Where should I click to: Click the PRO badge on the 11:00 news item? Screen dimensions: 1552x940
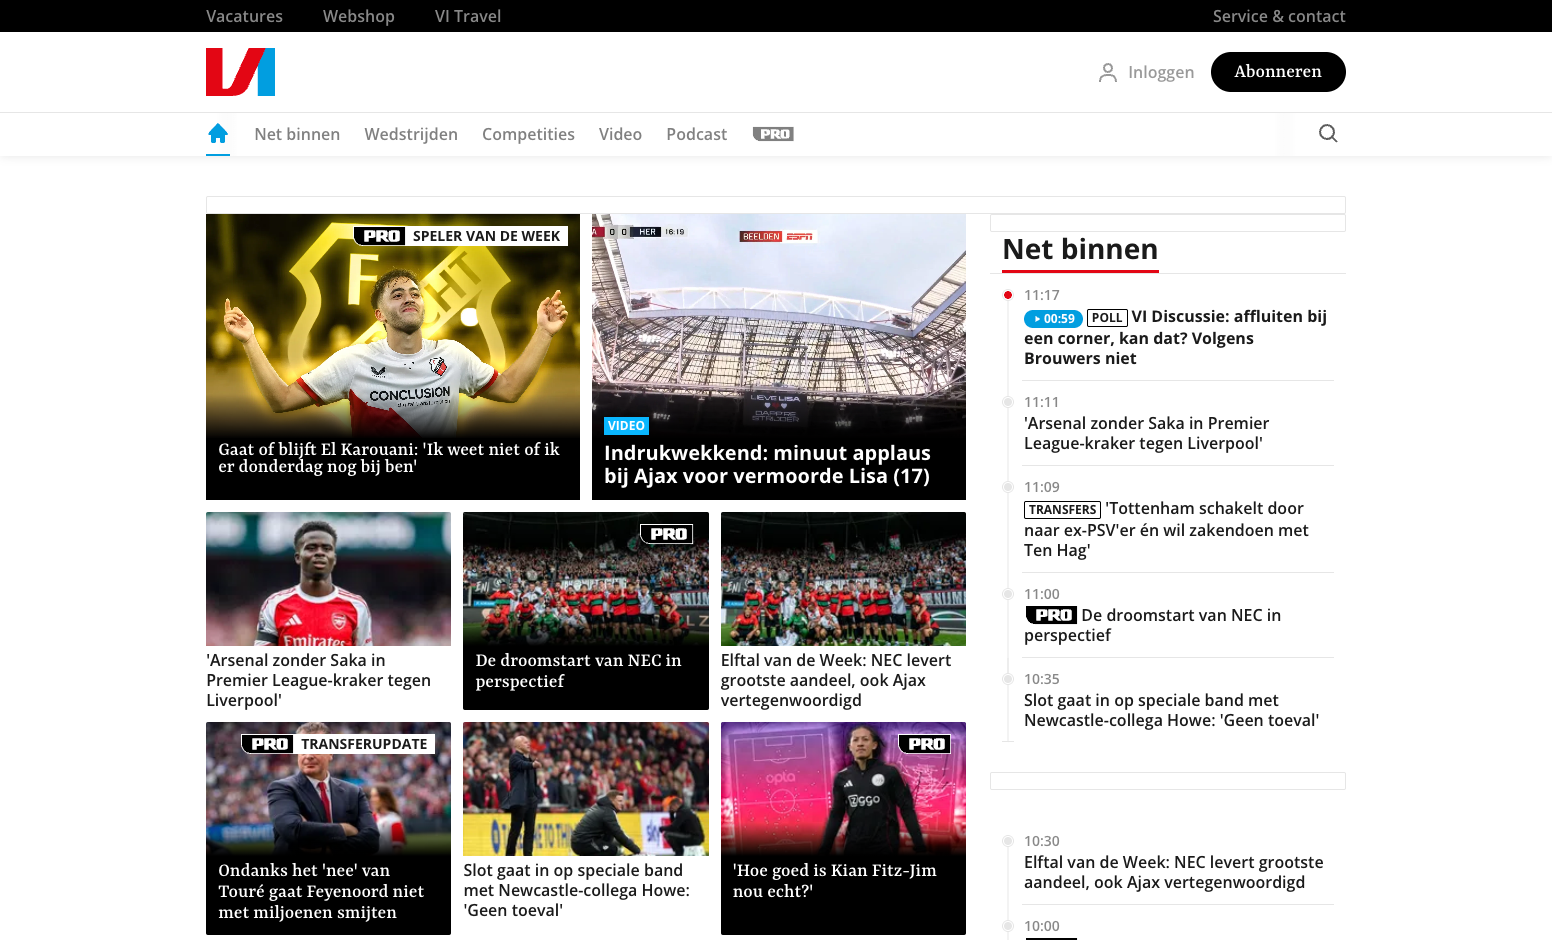1051,615
